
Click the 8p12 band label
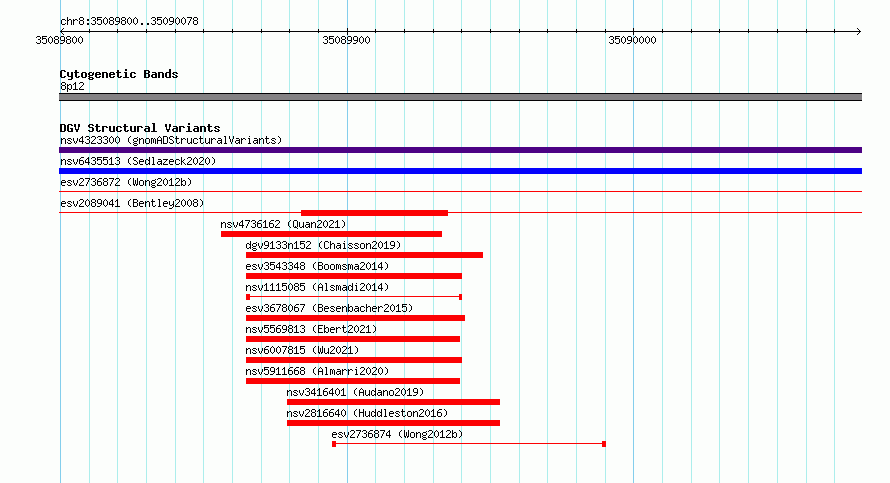72,86
